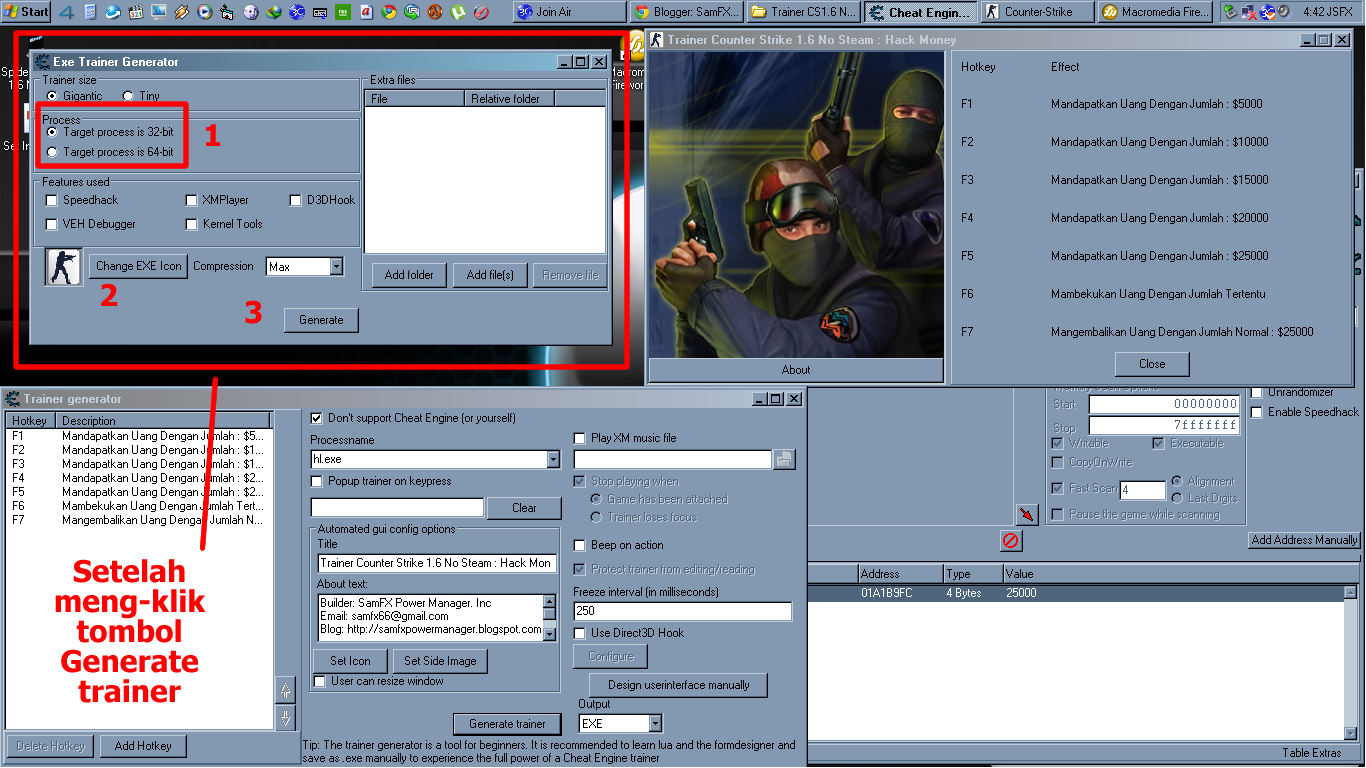
Task: Click the Counter-Strike EXE icon preview
Action: (x=64, y=267)
